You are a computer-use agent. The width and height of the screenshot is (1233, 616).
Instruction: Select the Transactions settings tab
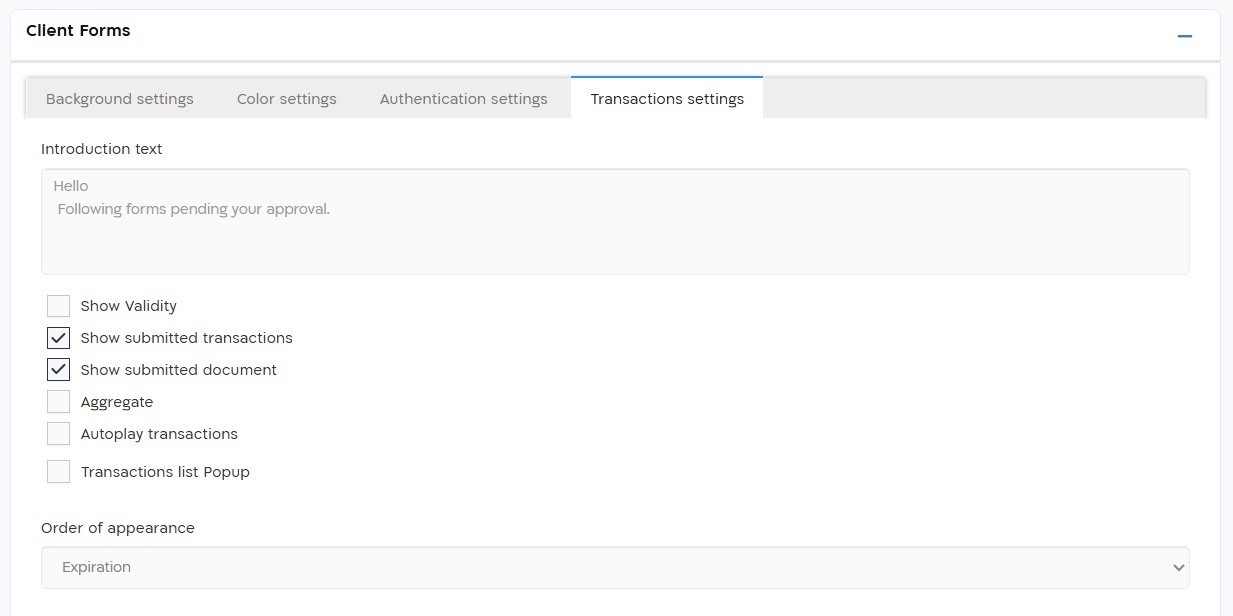pyautogui.click(x=667, y=98)
